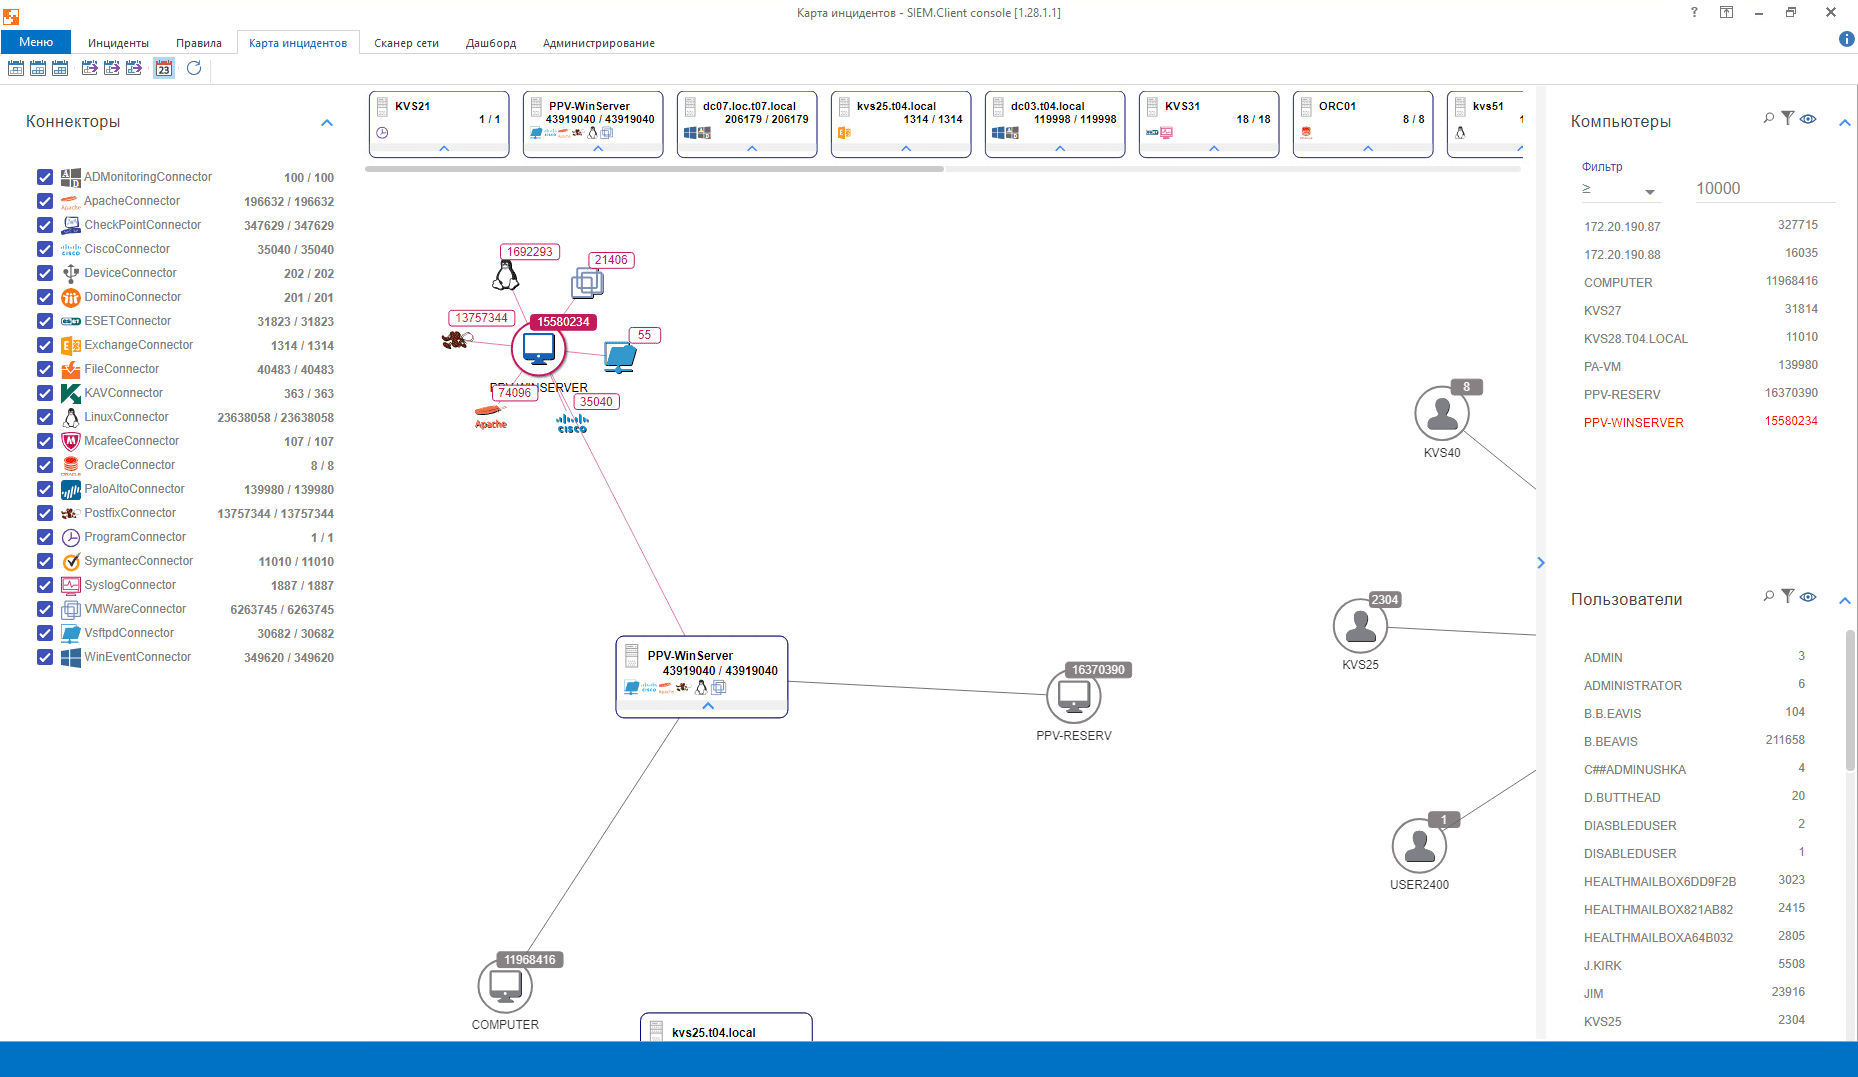Collapse the Коннекторы panel
Screen dimensions: 1858x1077
click(x=326, y=122)
